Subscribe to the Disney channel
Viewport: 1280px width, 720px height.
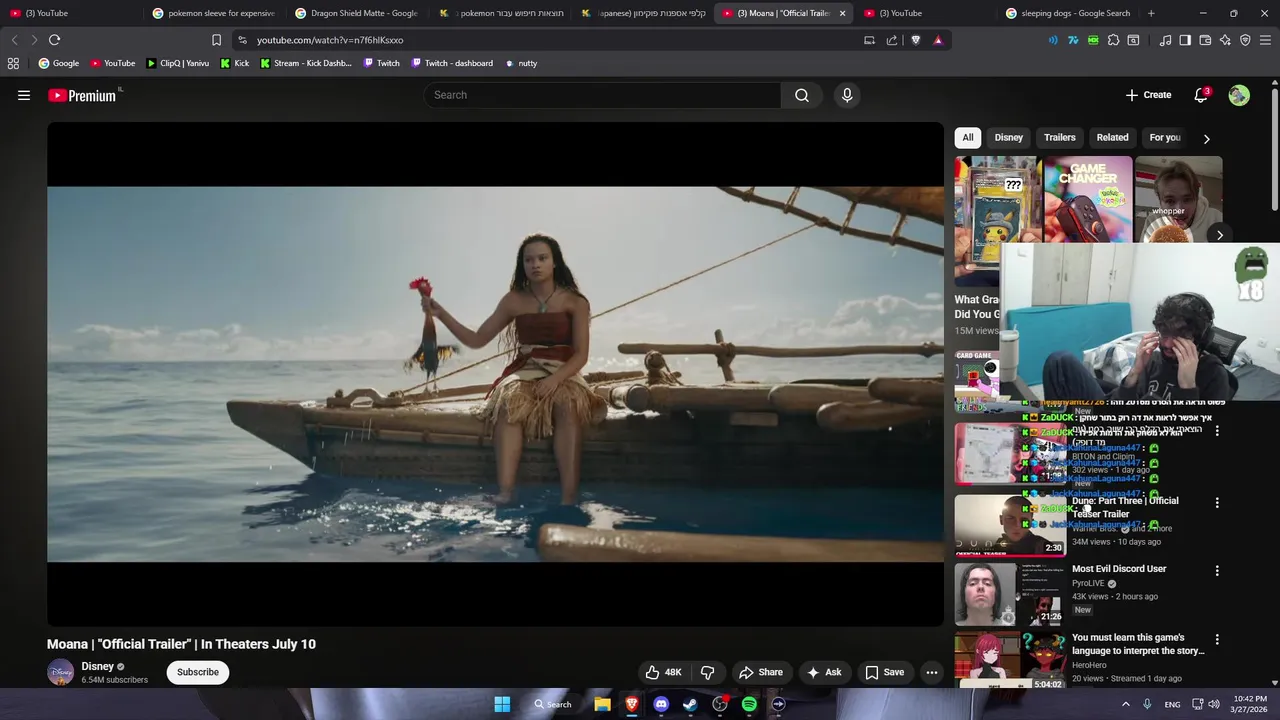pos(198,672)
